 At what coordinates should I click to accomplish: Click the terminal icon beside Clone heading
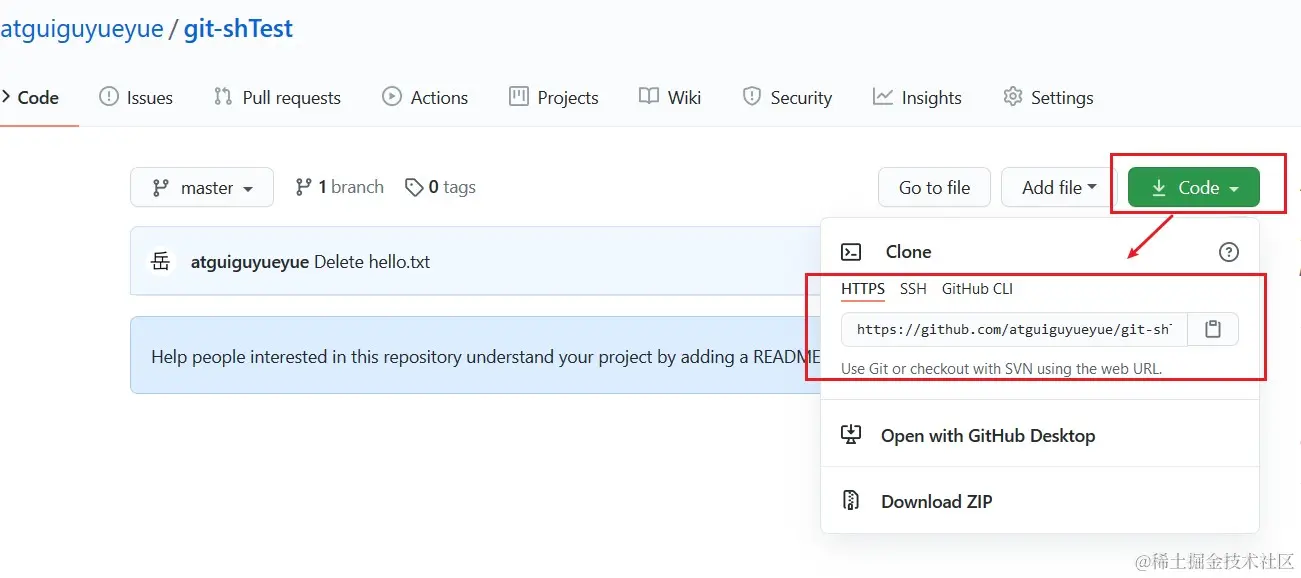(x=851, y=252)
